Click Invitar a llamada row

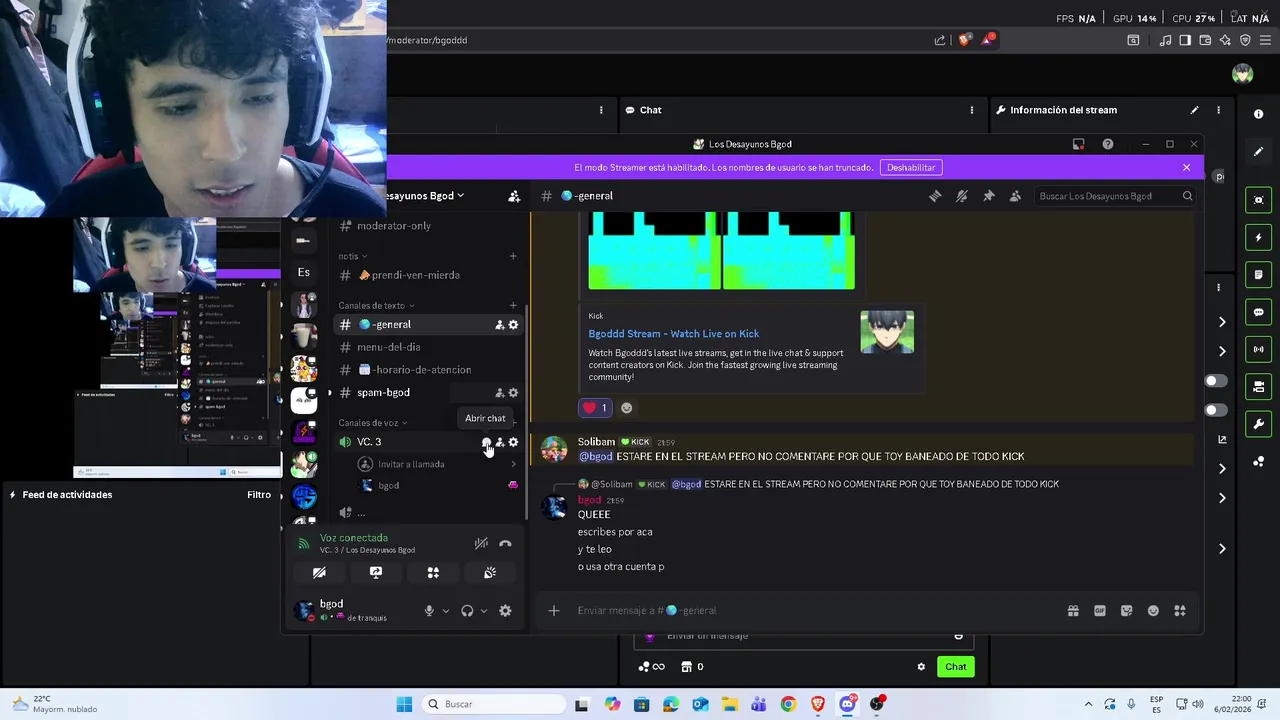437,464
